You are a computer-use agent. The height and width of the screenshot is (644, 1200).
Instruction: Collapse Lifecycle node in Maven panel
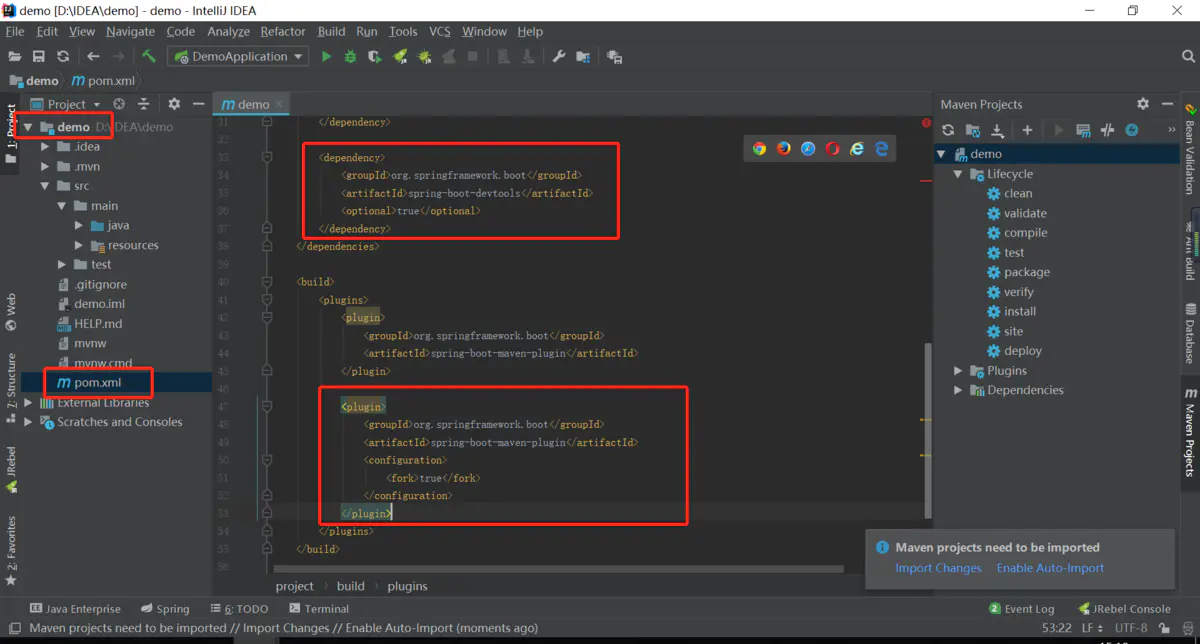click(958, 174)
